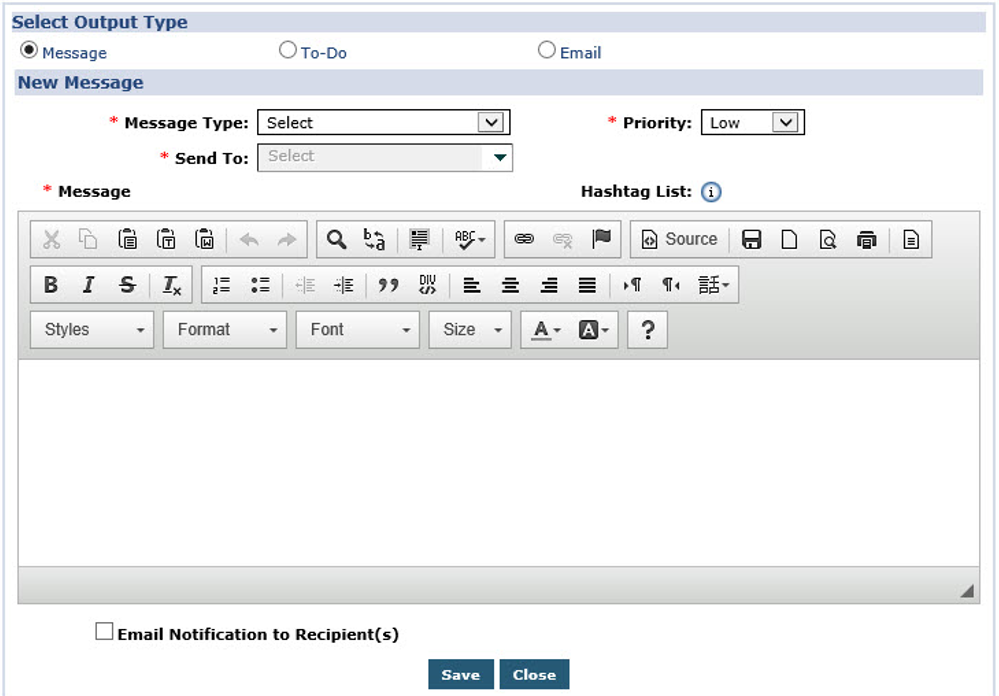The height and width of the screenshot is (696, 999).
Task: Select the To-Do output type
Action: coord(288,50)
